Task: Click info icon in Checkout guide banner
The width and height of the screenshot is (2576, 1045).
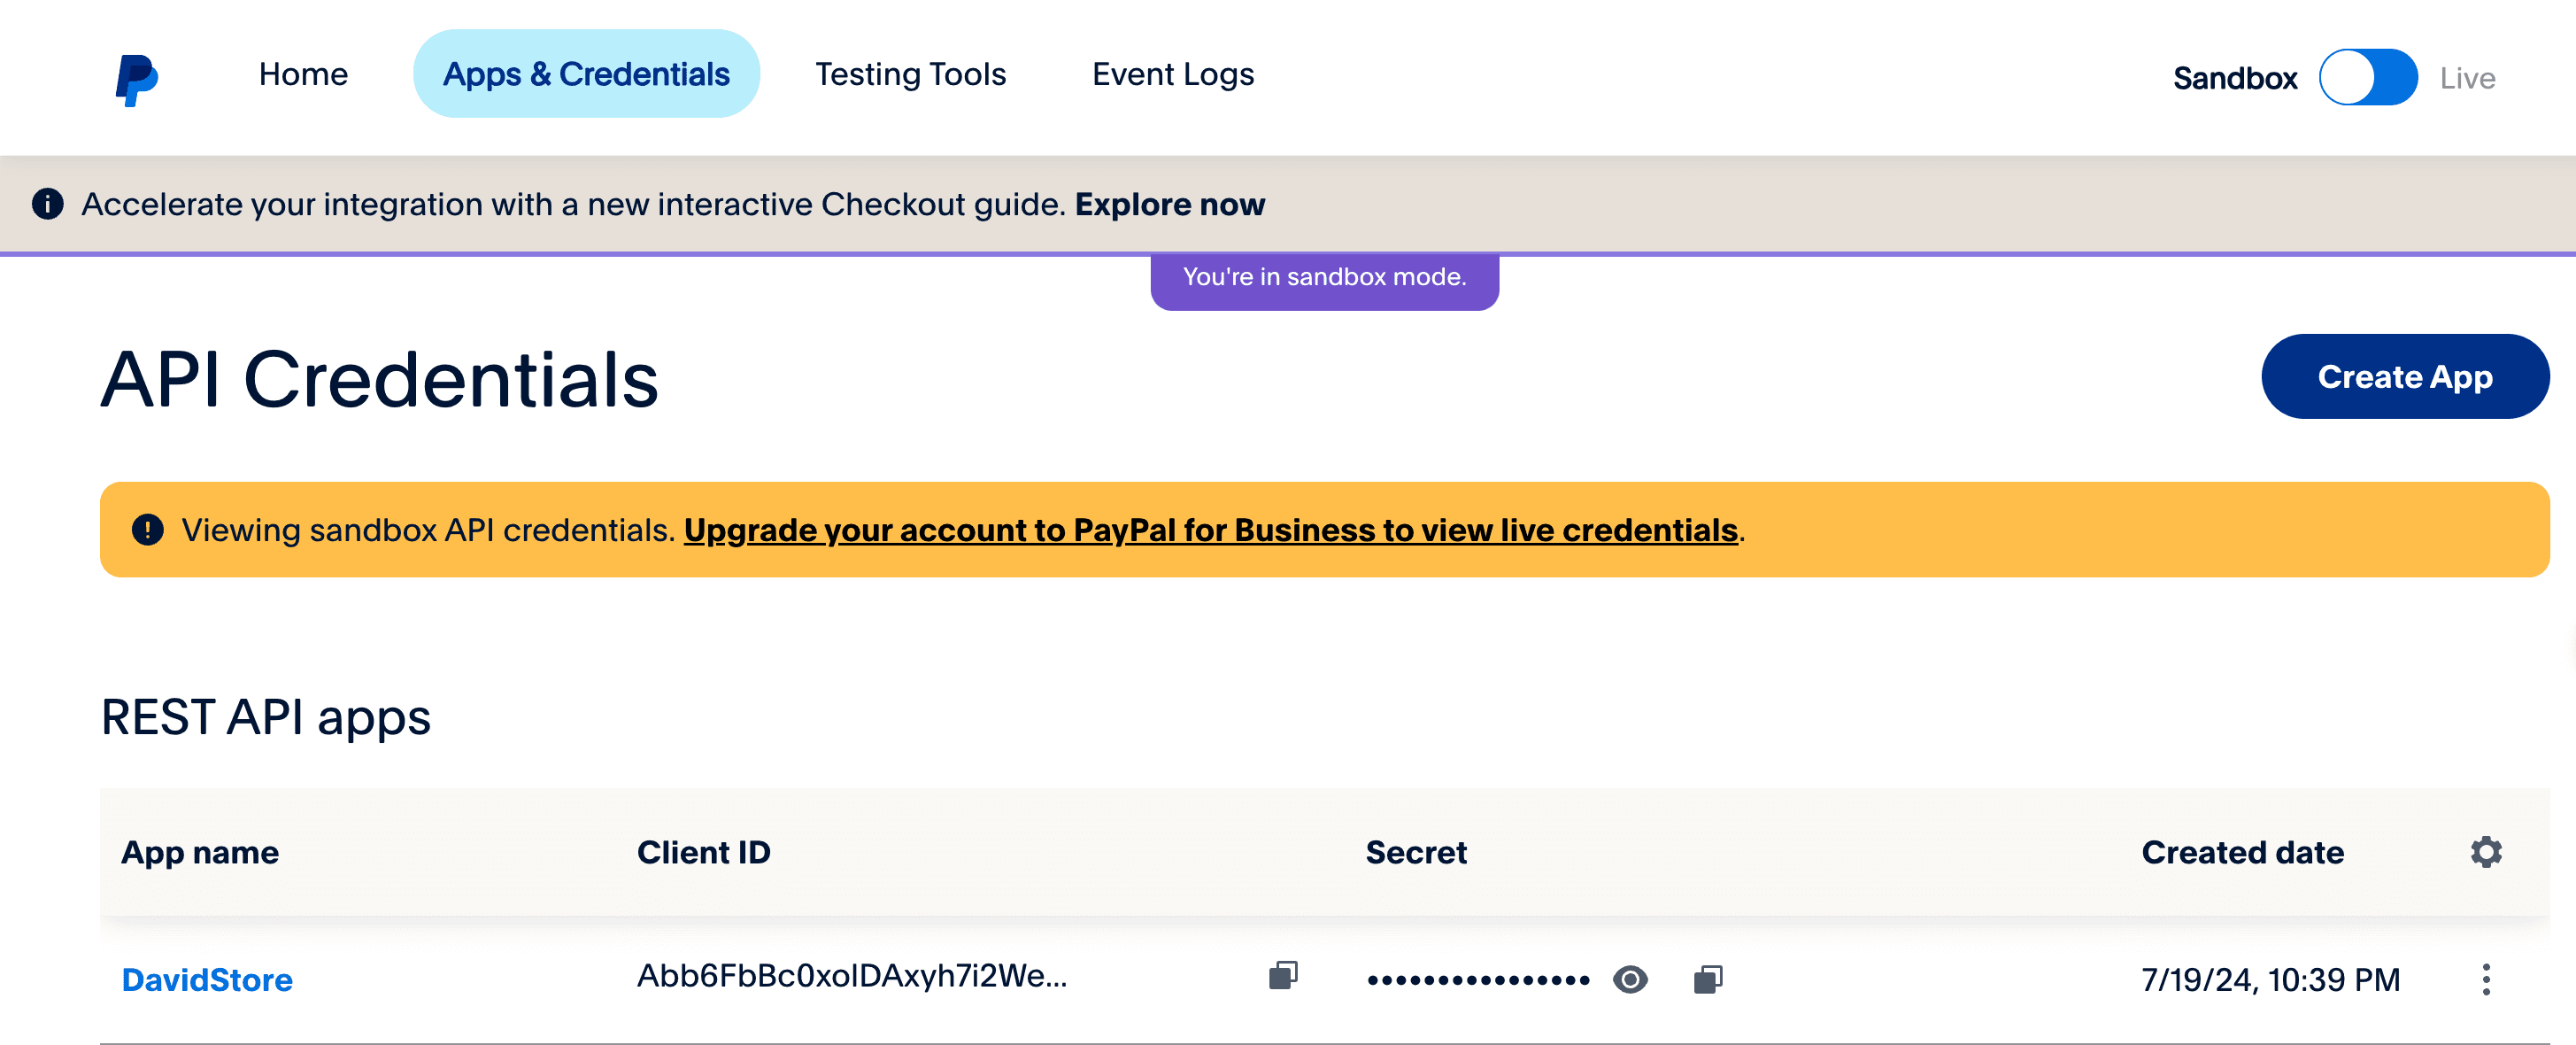Action: pos(47,204)
